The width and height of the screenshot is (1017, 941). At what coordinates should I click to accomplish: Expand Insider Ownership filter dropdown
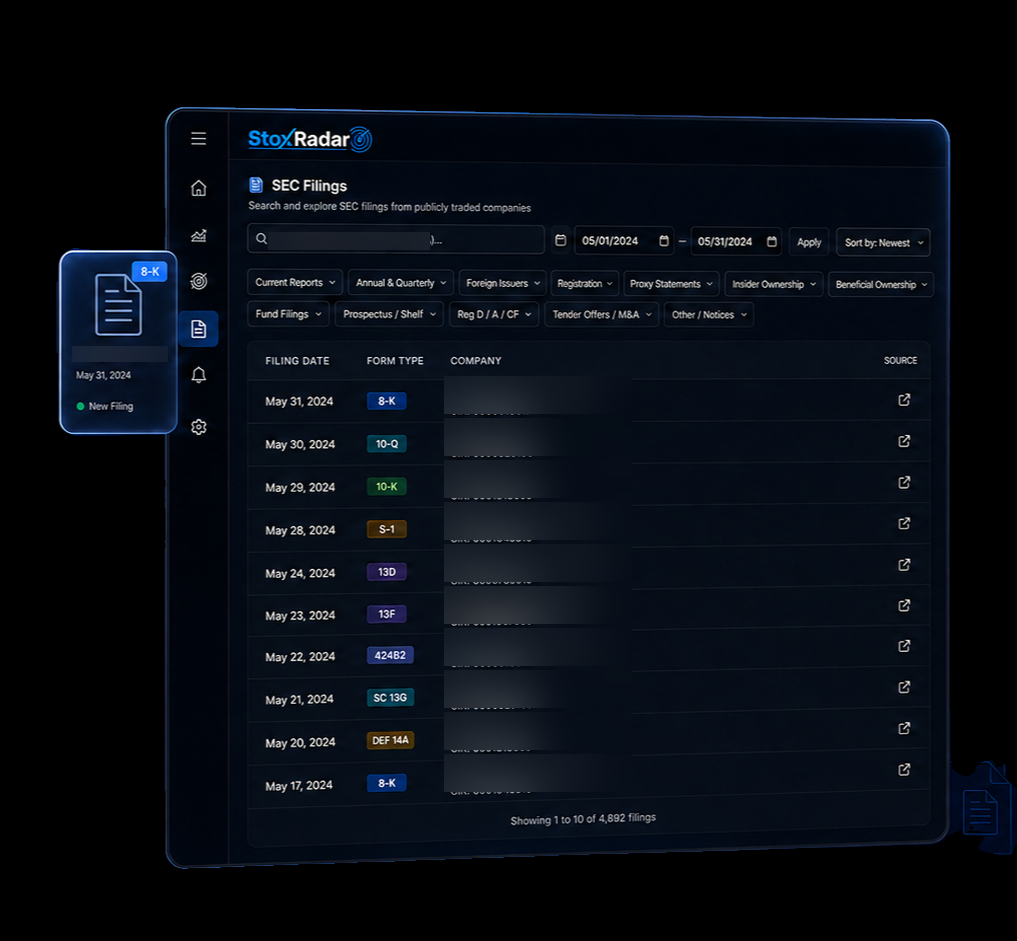(774, 284)
